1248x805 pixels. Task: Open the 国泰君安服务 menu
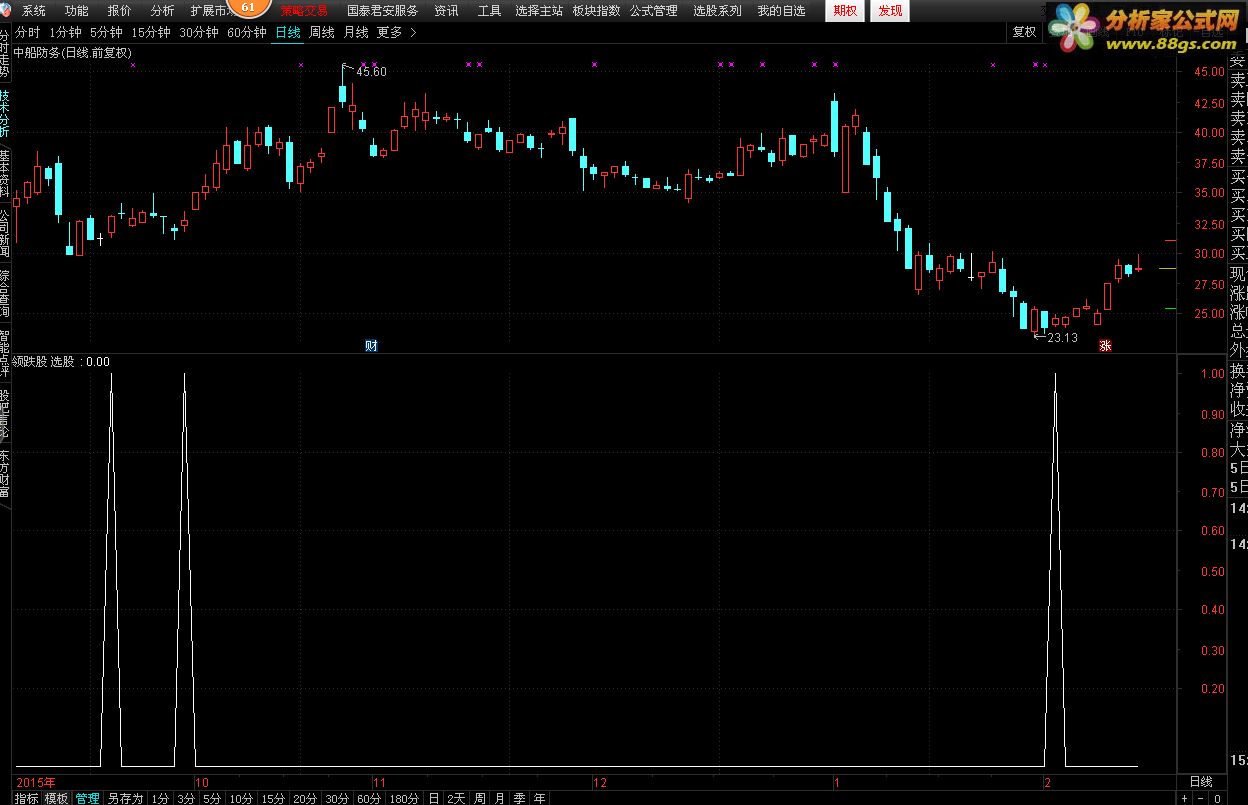pyautogui.click(x=382, y=11)
